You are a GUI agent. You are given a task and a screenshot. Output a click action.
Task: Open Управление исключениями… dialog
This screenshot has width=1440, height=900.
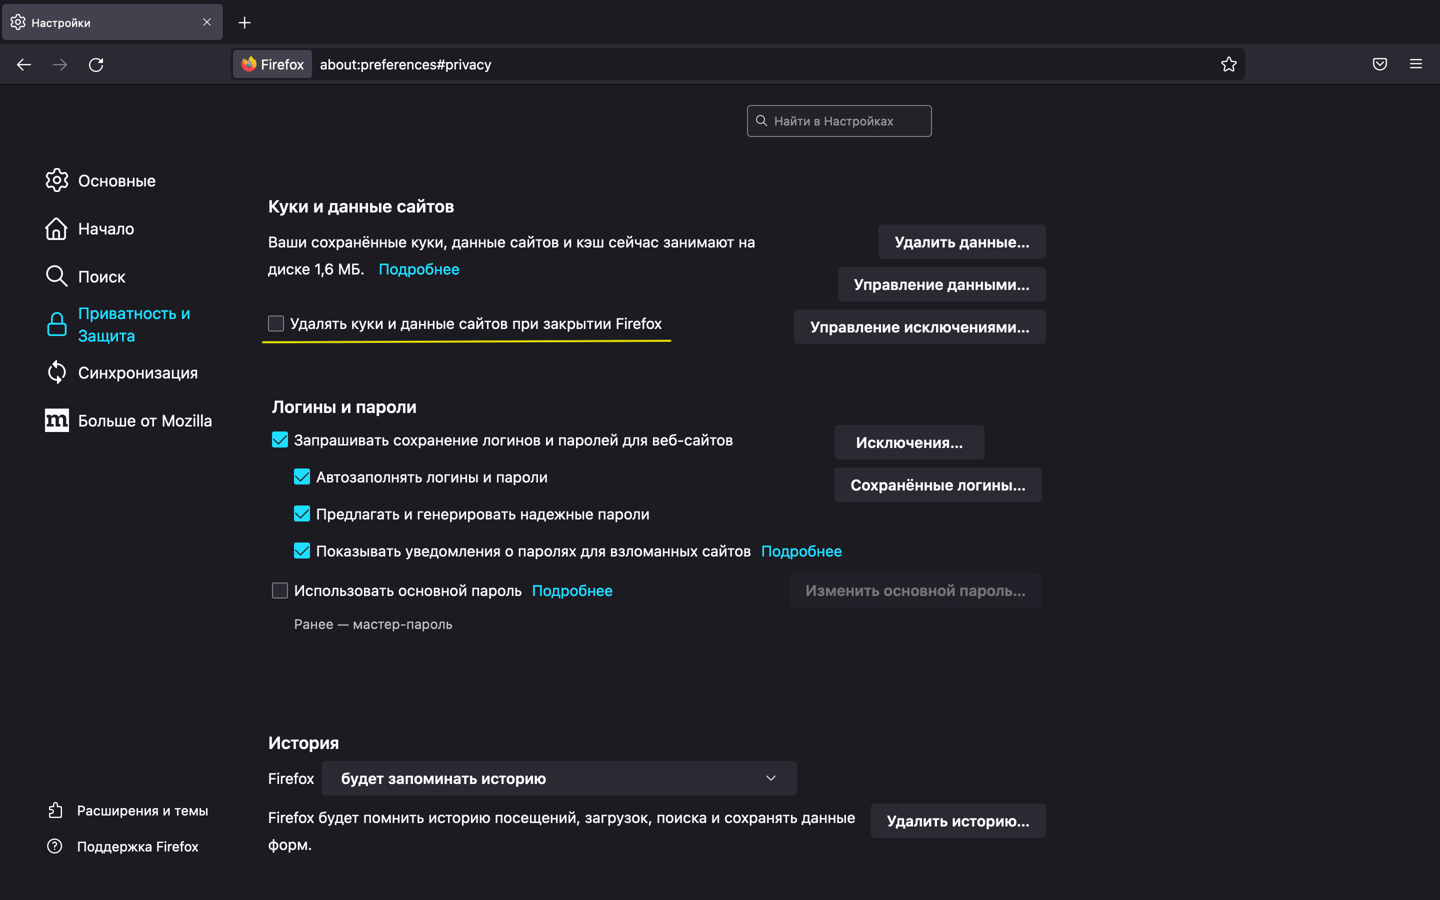click(920, 327)
